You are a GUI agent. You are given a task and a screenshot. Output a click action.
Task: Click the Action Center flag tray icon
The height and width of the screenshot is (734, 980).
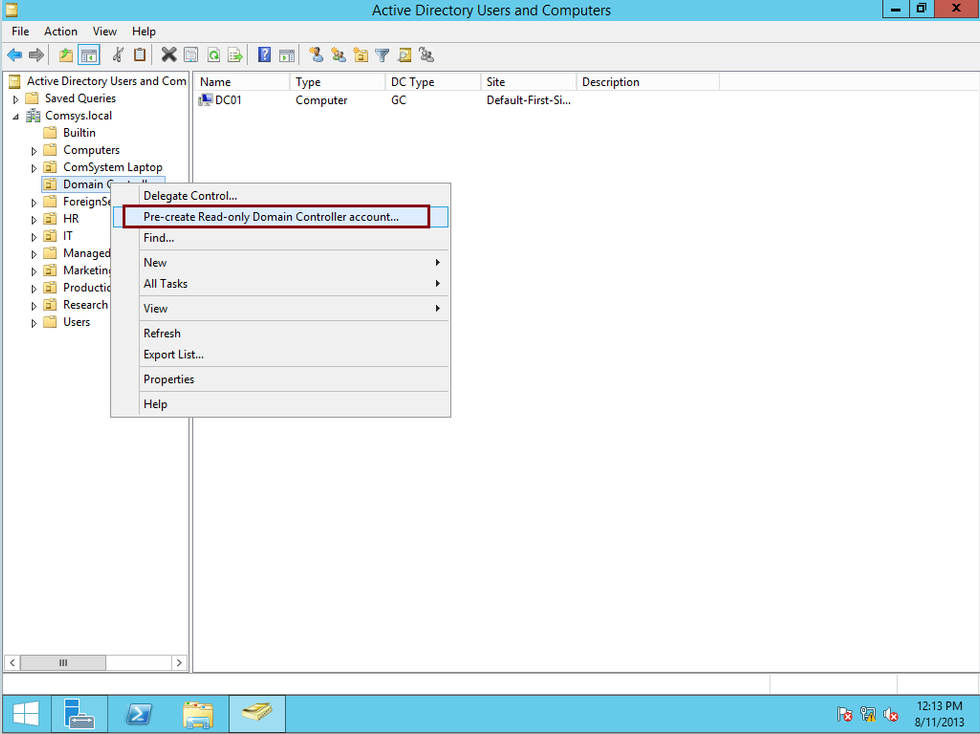[844, 713]
